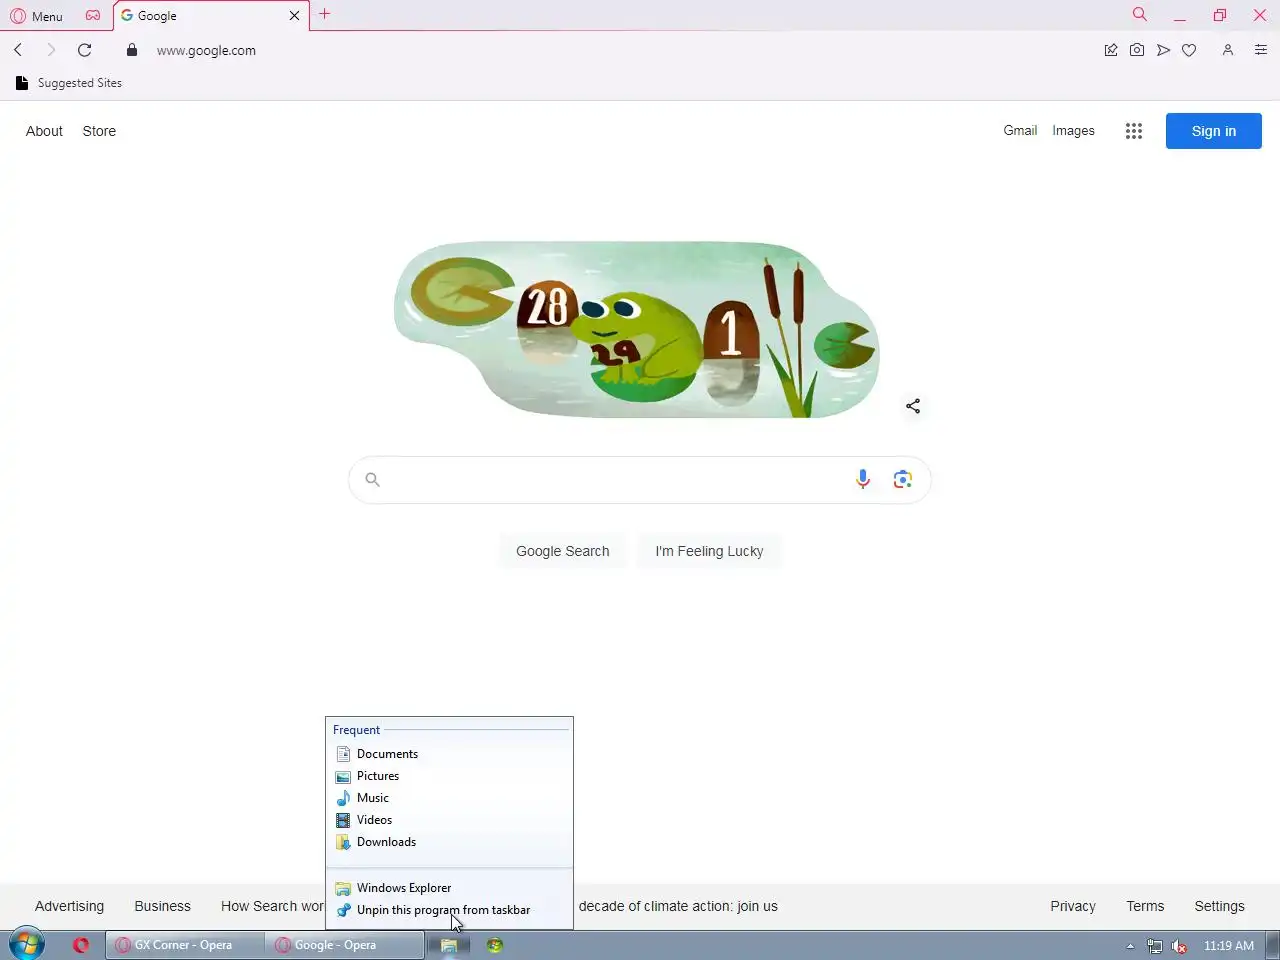The width and height of the screenshot is (1280, 960).
Task: Open the Google apps grid icon
Action: [1133, 131]
